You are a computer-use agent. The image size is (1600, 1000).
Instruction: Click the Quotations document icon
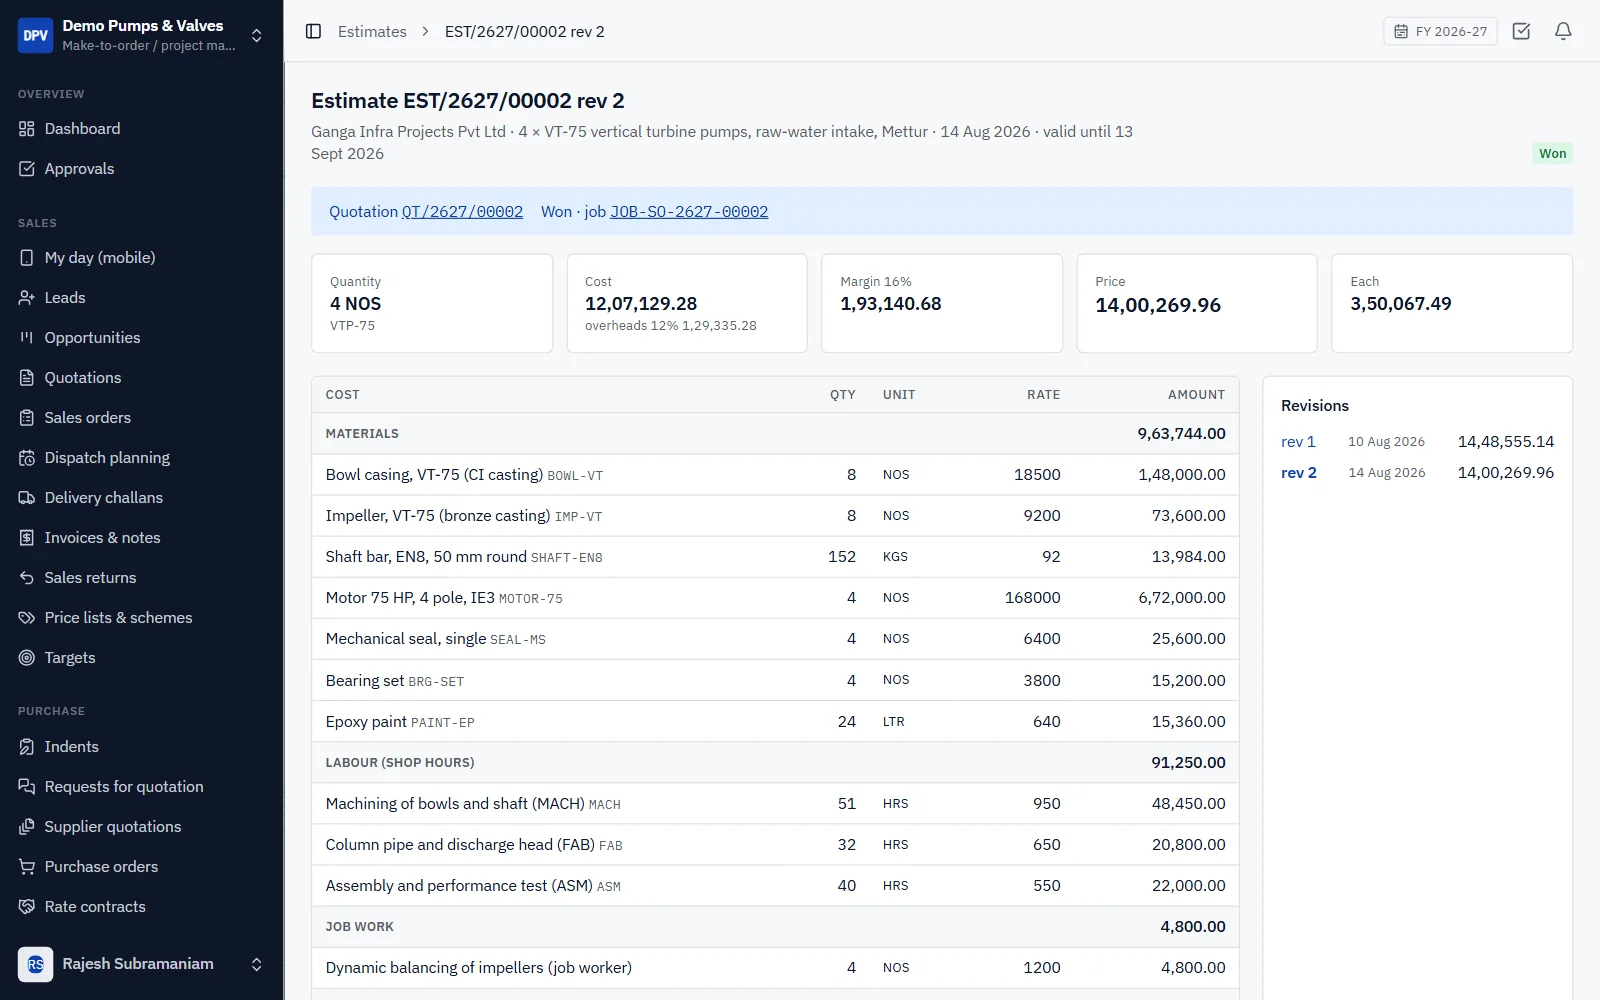27,378
